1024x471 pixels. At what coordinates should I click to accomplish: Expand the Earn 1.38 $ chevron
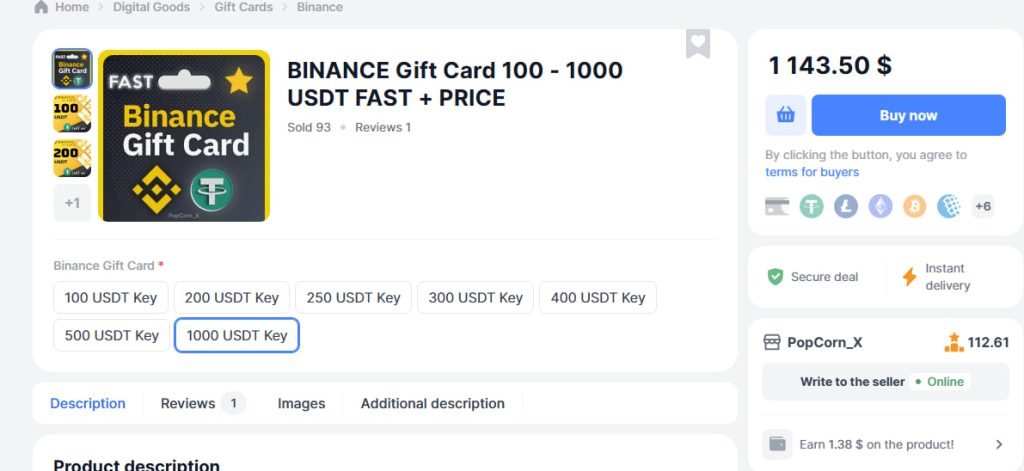998,444
